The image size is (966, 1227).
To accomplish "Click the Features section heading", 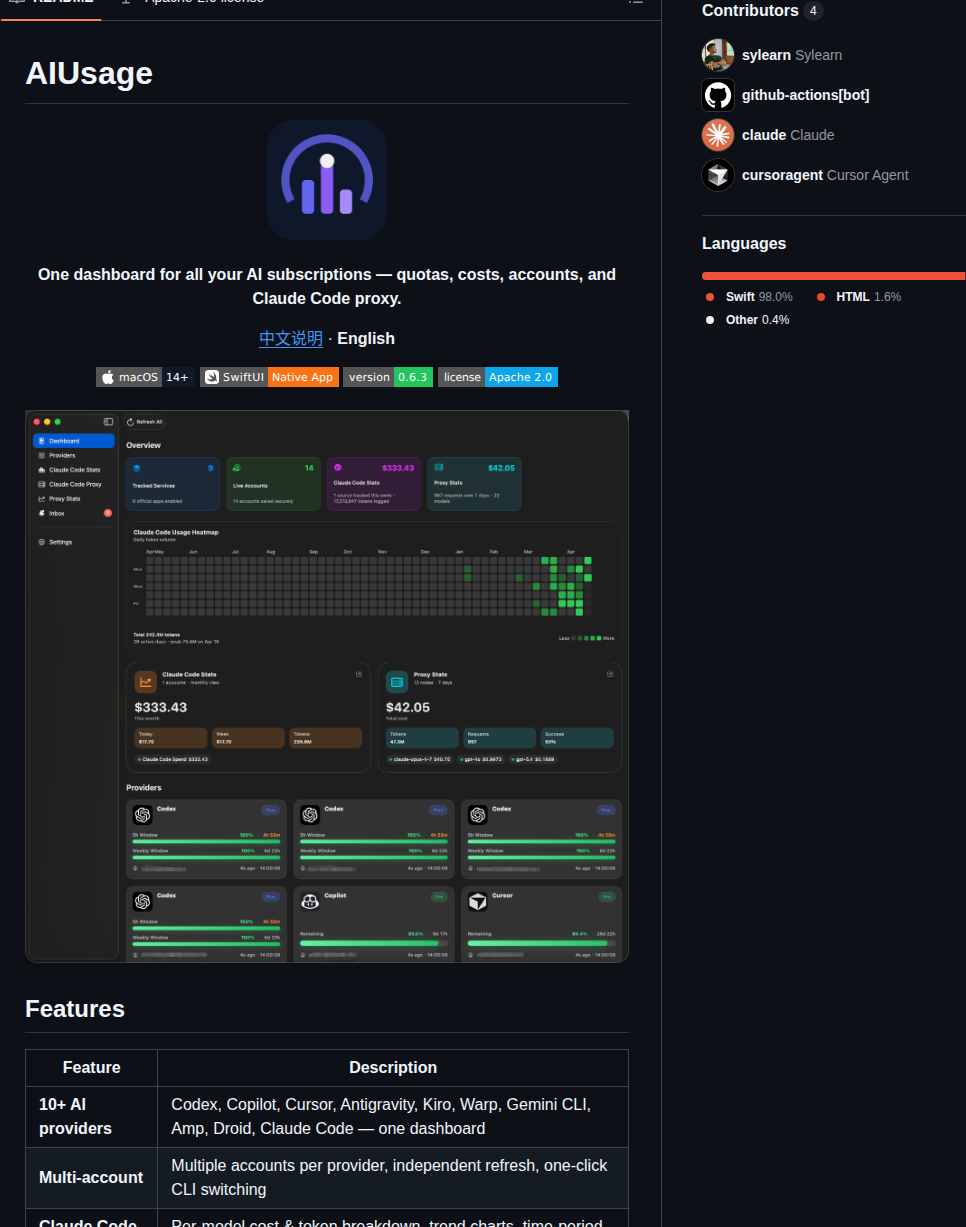I will click(x=75, y=1008).
